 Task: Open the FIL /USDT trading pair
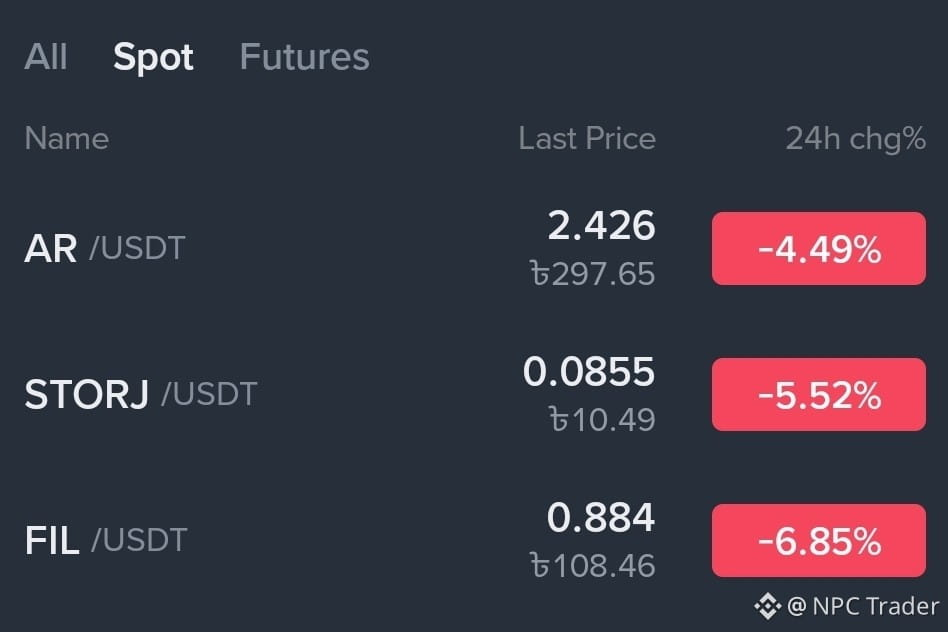[x=106, y=540]
